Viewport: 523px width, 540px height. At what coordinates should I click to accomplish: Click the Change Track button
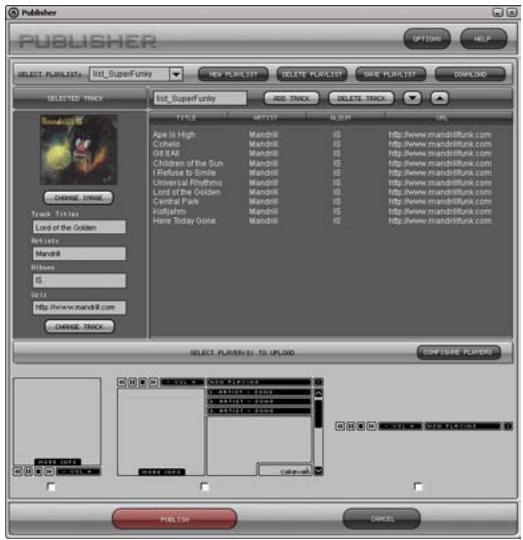point(80,326)
